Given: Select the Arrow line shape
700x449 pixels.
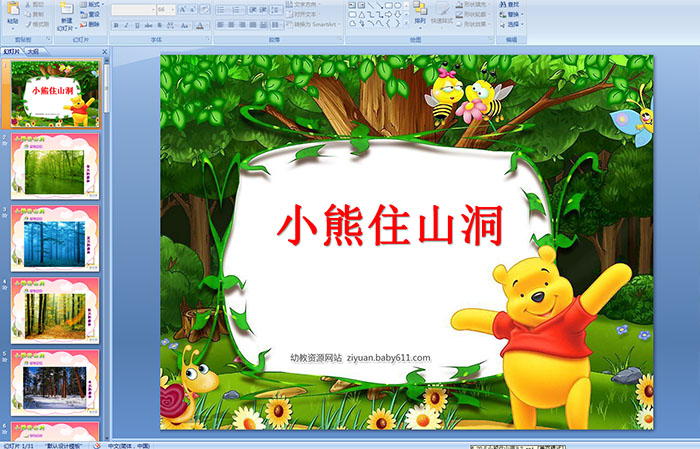Looking at the screenshot, I should [380, 5].
